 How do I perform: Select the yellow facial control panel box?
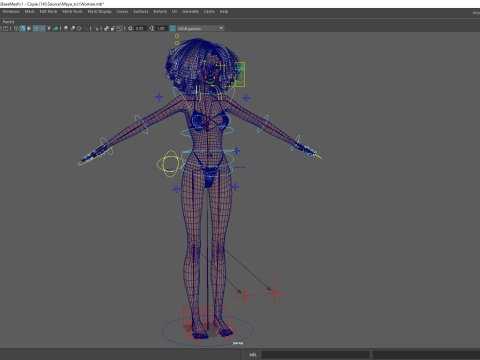[240, 74]
